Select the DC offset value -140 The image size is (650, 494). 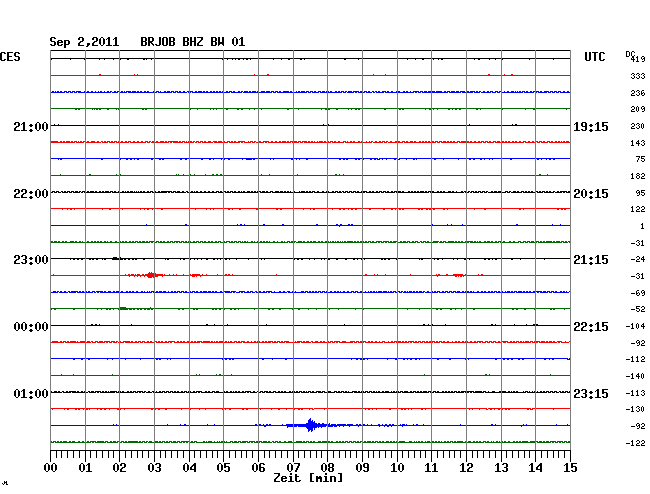coord(635,376)
